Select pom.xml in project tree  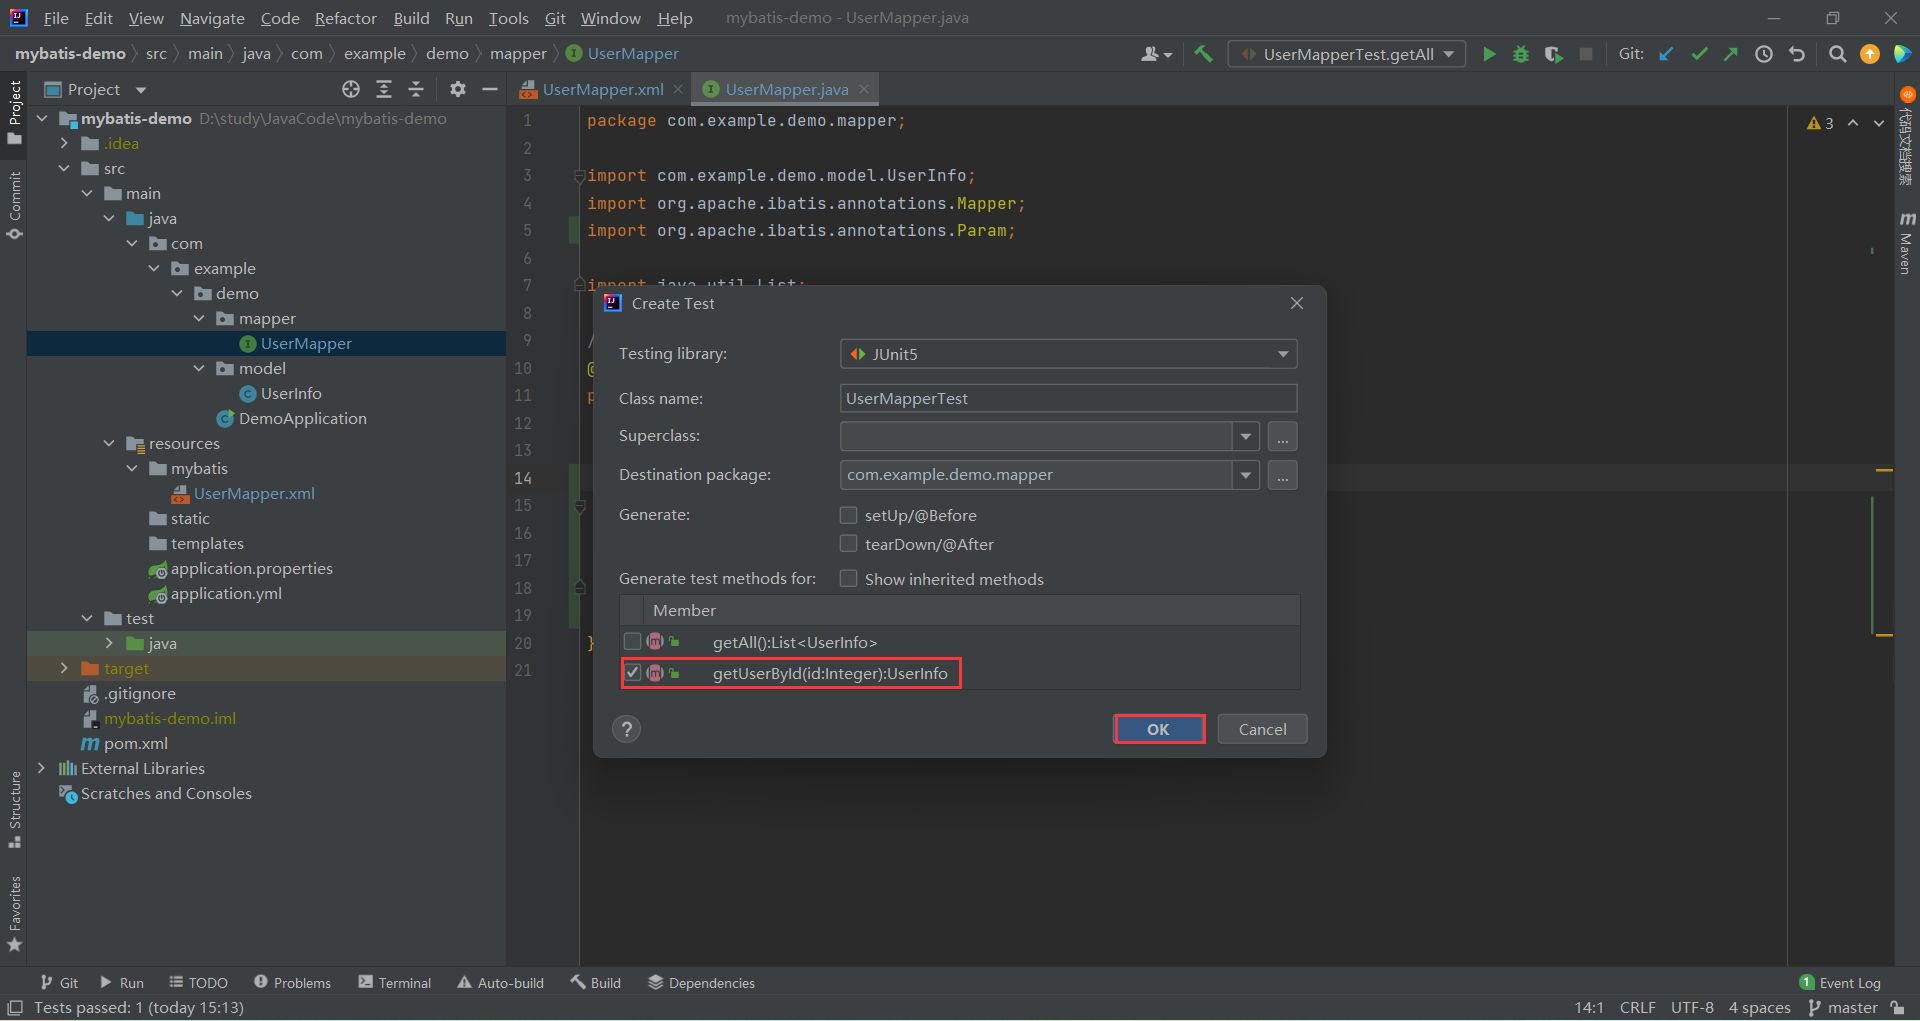(135, 743)
